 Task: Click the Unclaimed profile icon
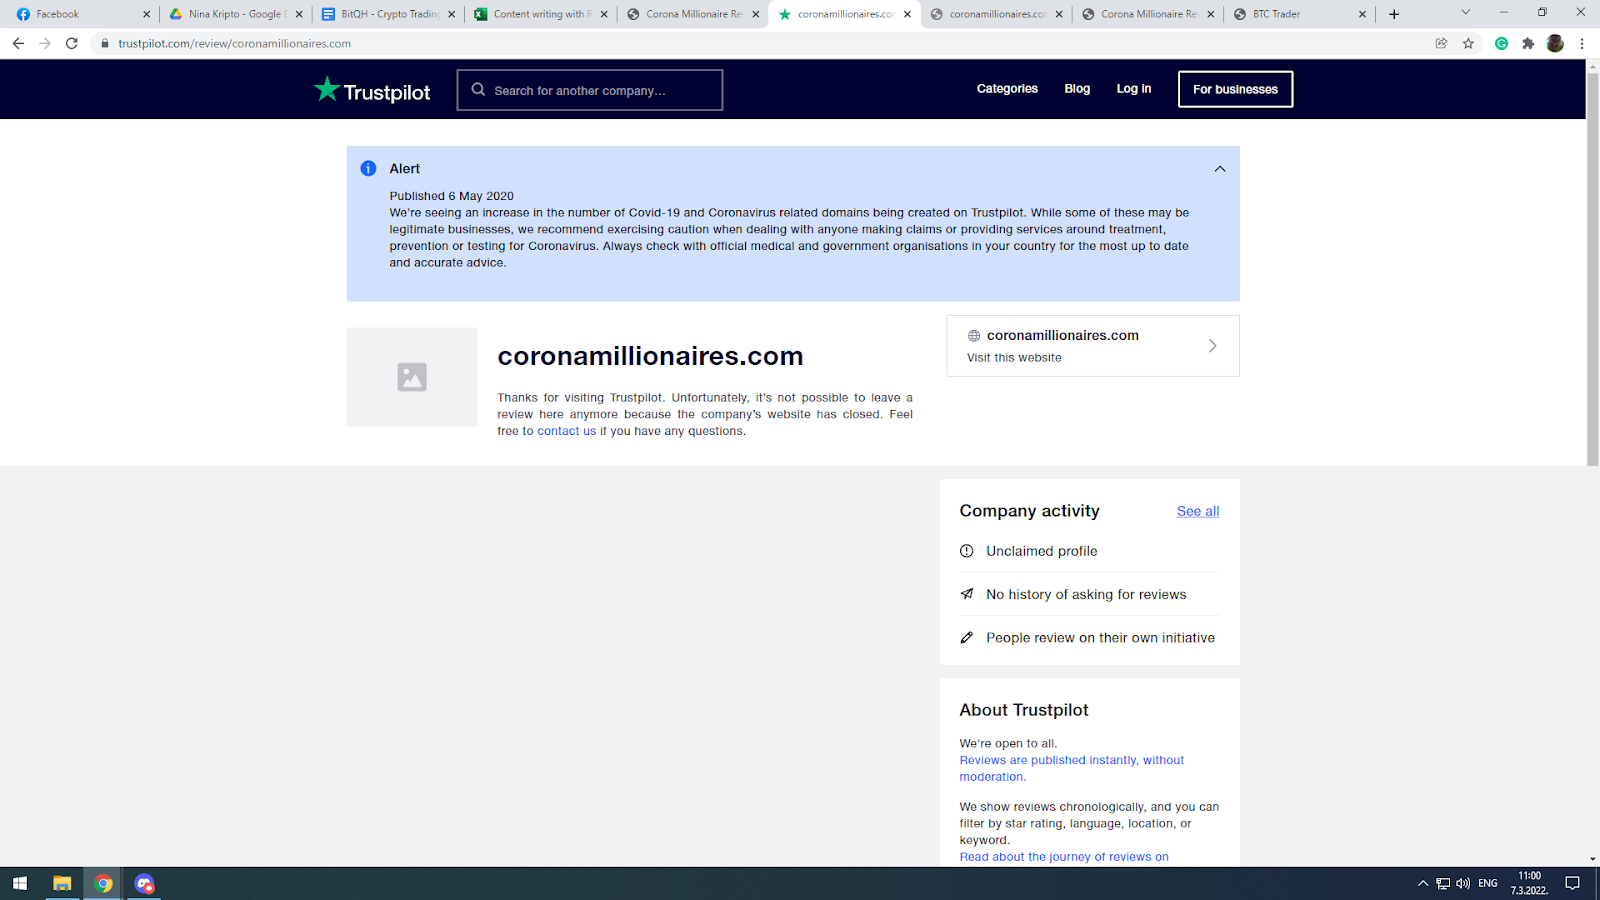click(x=967, y=551)
